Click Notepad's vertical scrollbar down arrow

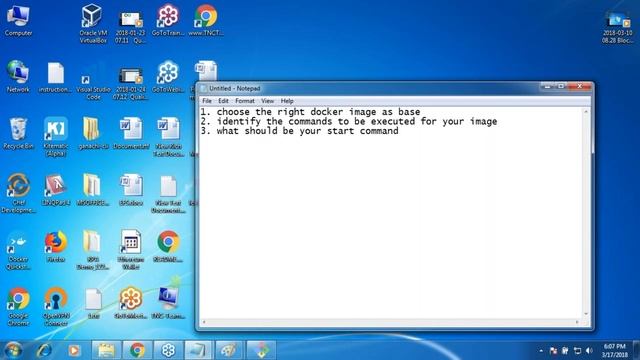click(x=586, y=313)
